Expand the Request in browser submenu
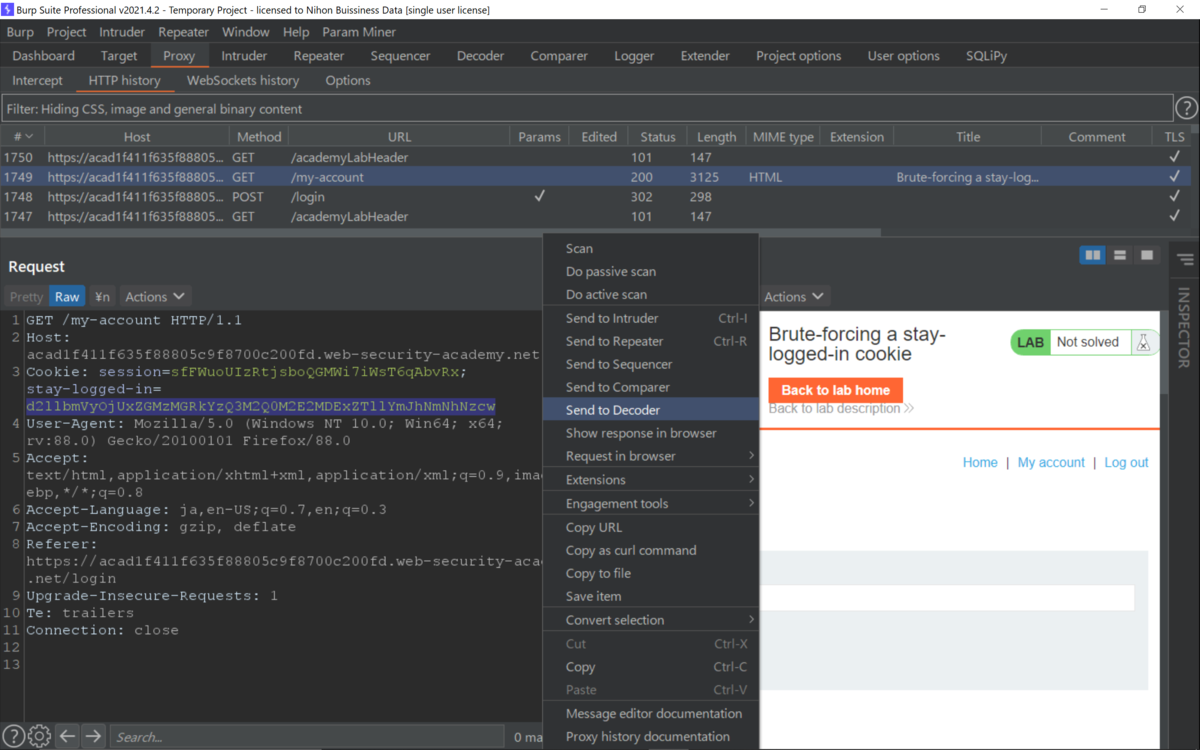Viewport: 1200px width, 750px height. [650, 456]
